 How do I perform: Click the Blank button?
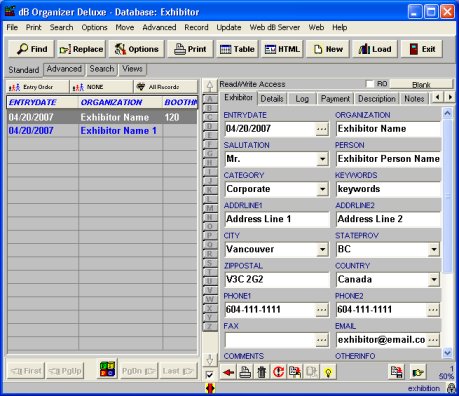(x=421, y=84)
